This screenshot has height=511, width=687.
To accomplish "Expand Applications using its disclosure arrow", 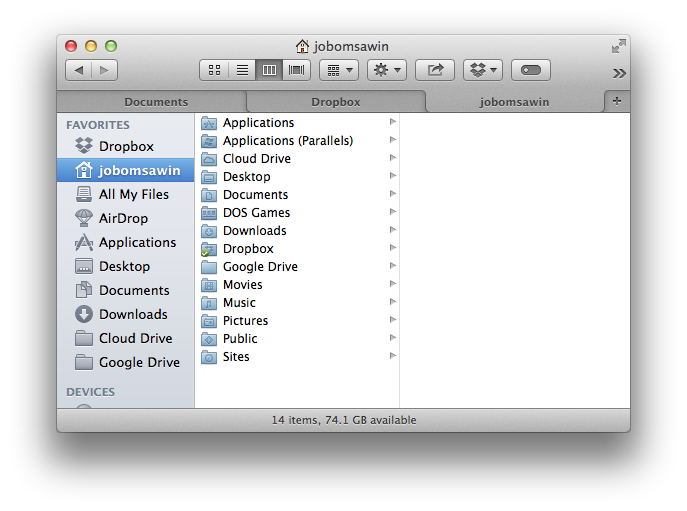I will 393,122.
